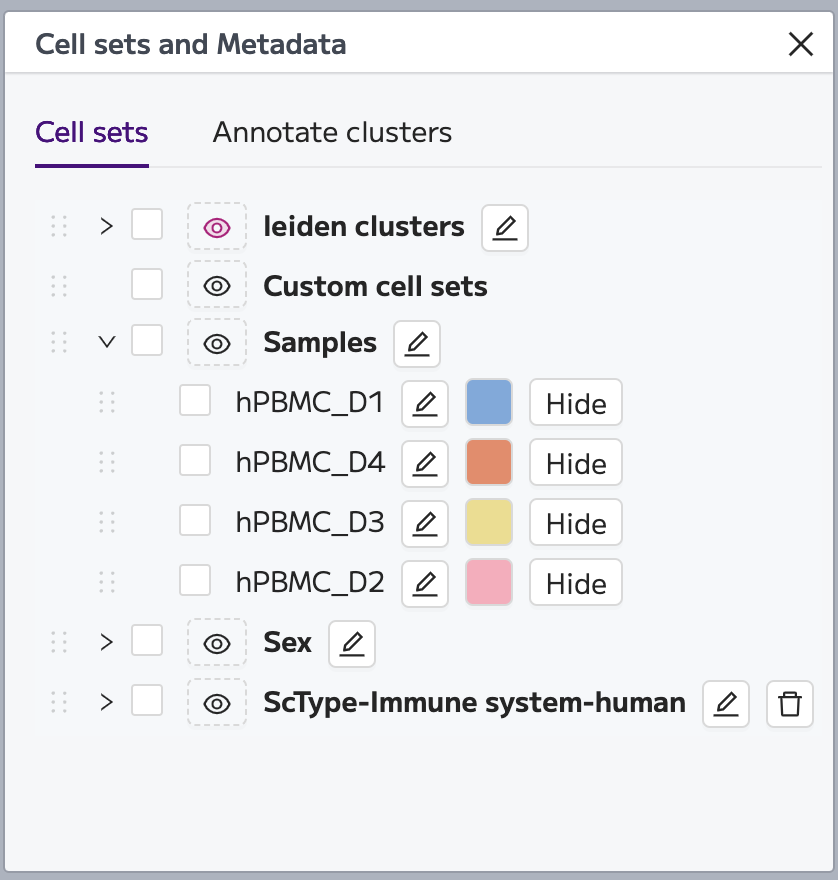
Task: Edit the ScType-Immune system-human set name
Action: pyautogui.click(x=726, y=704)
